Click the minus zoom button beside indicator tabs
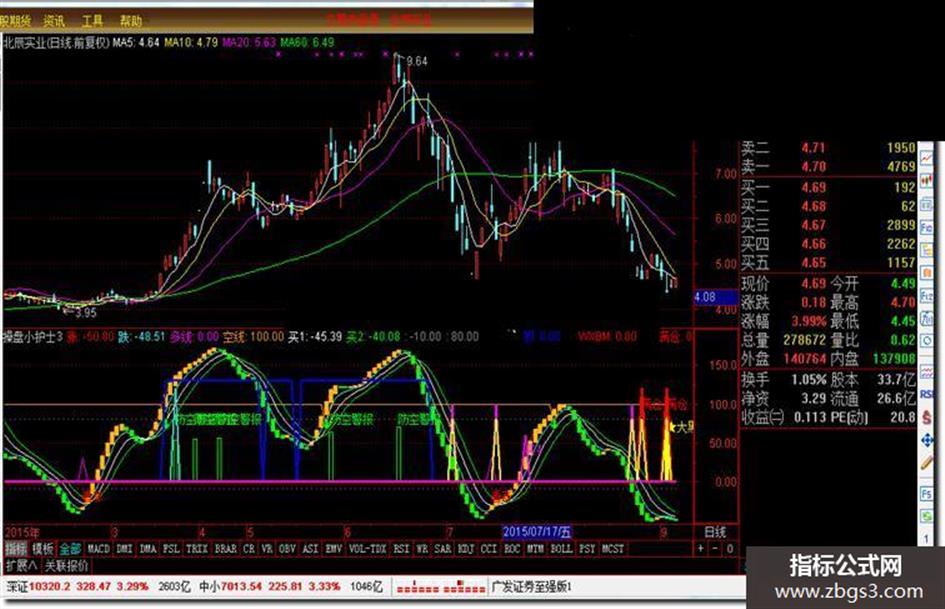 (715, 549)
